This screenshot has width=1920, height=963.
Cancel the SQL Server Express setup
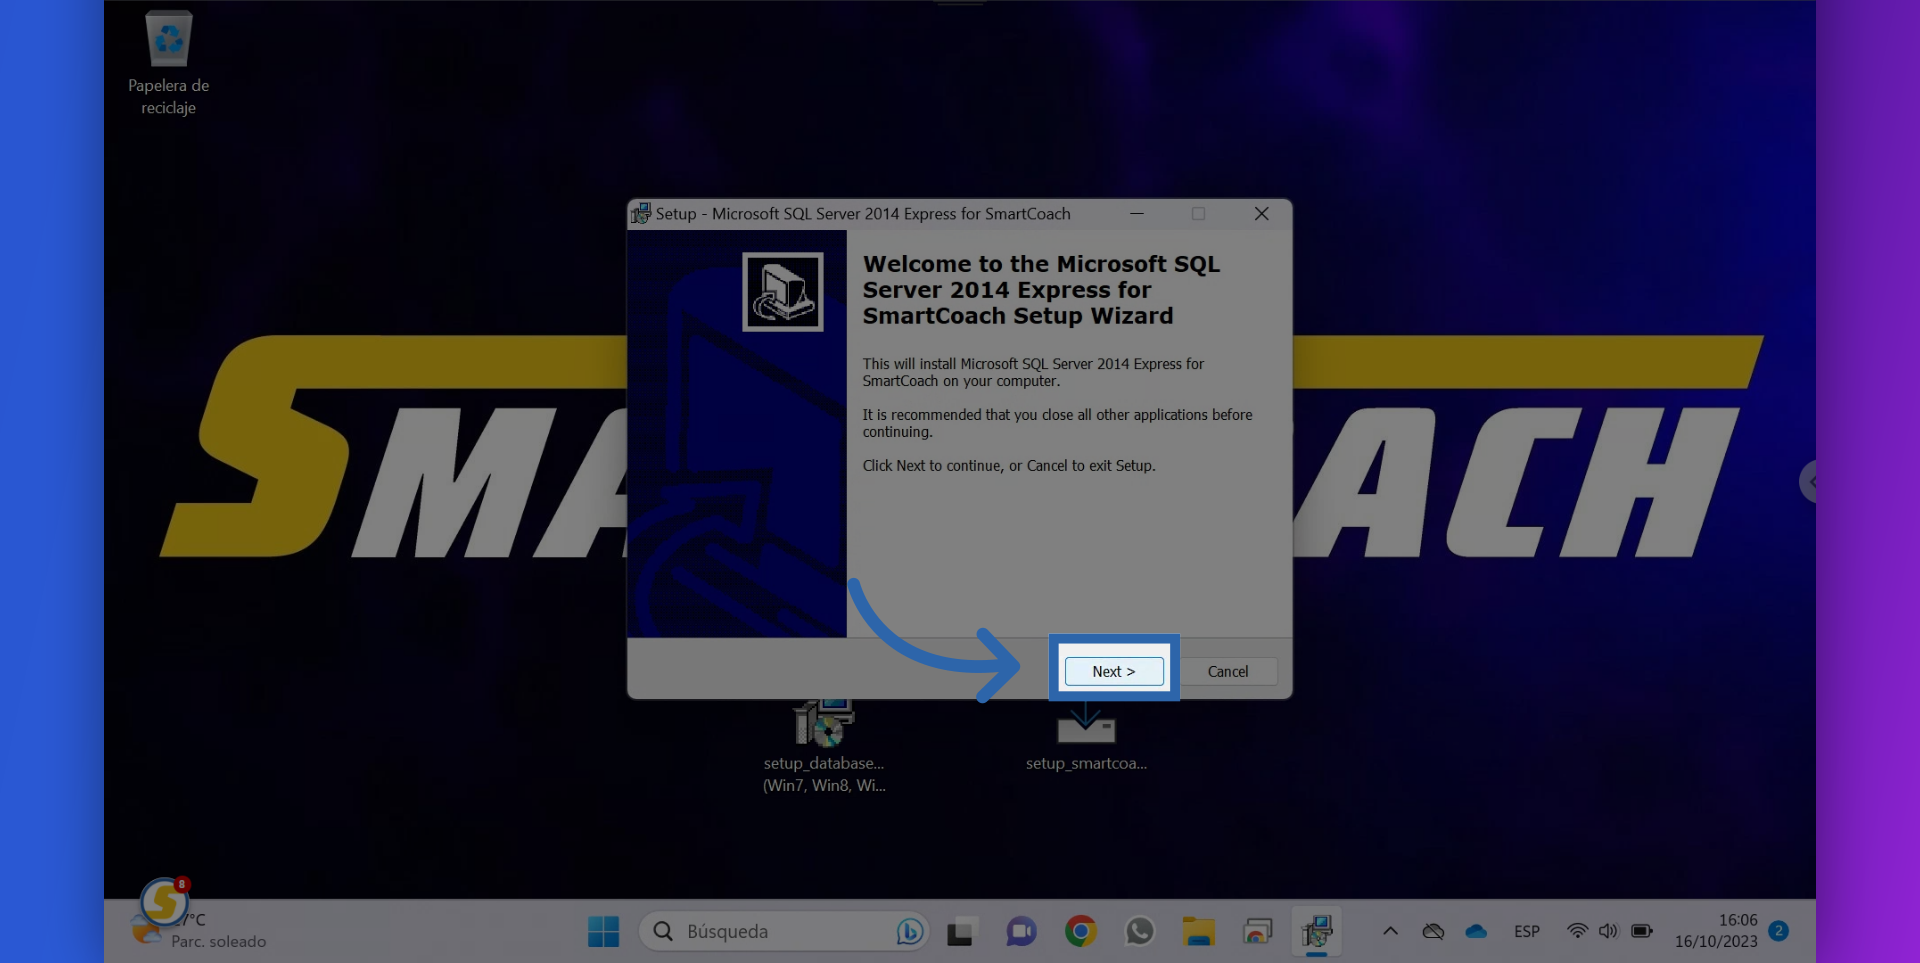(1227, 672)
